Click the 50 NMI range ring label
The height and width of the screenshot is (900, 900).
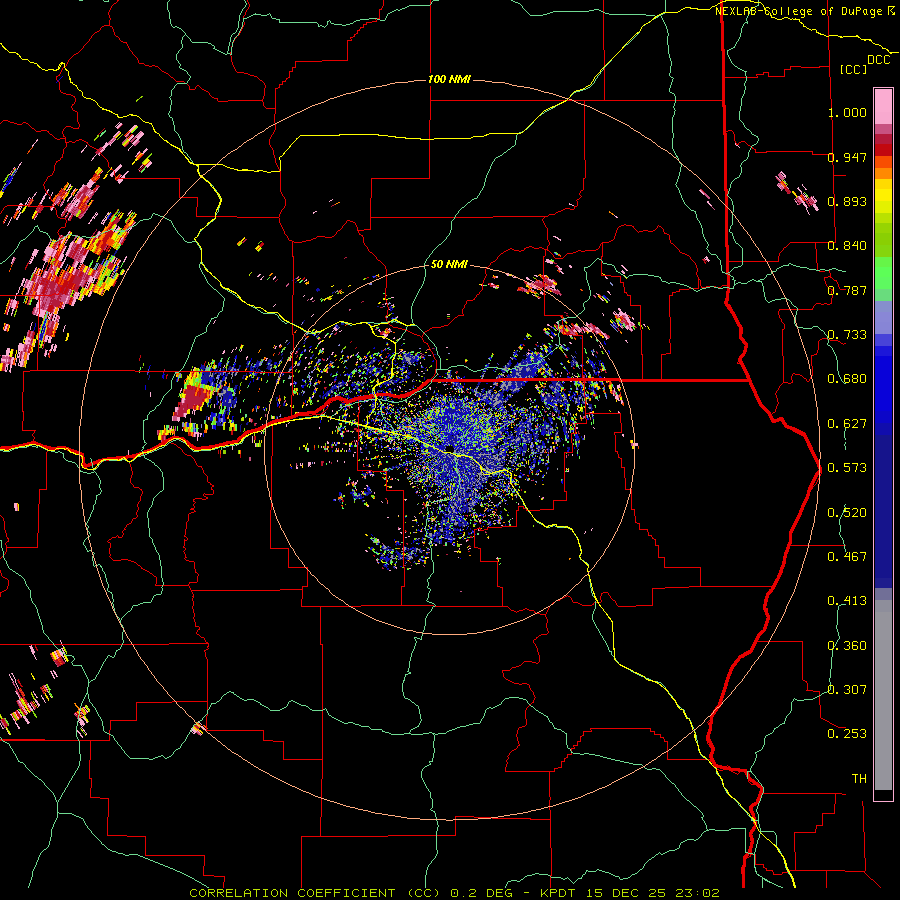[x=449, y=264]
